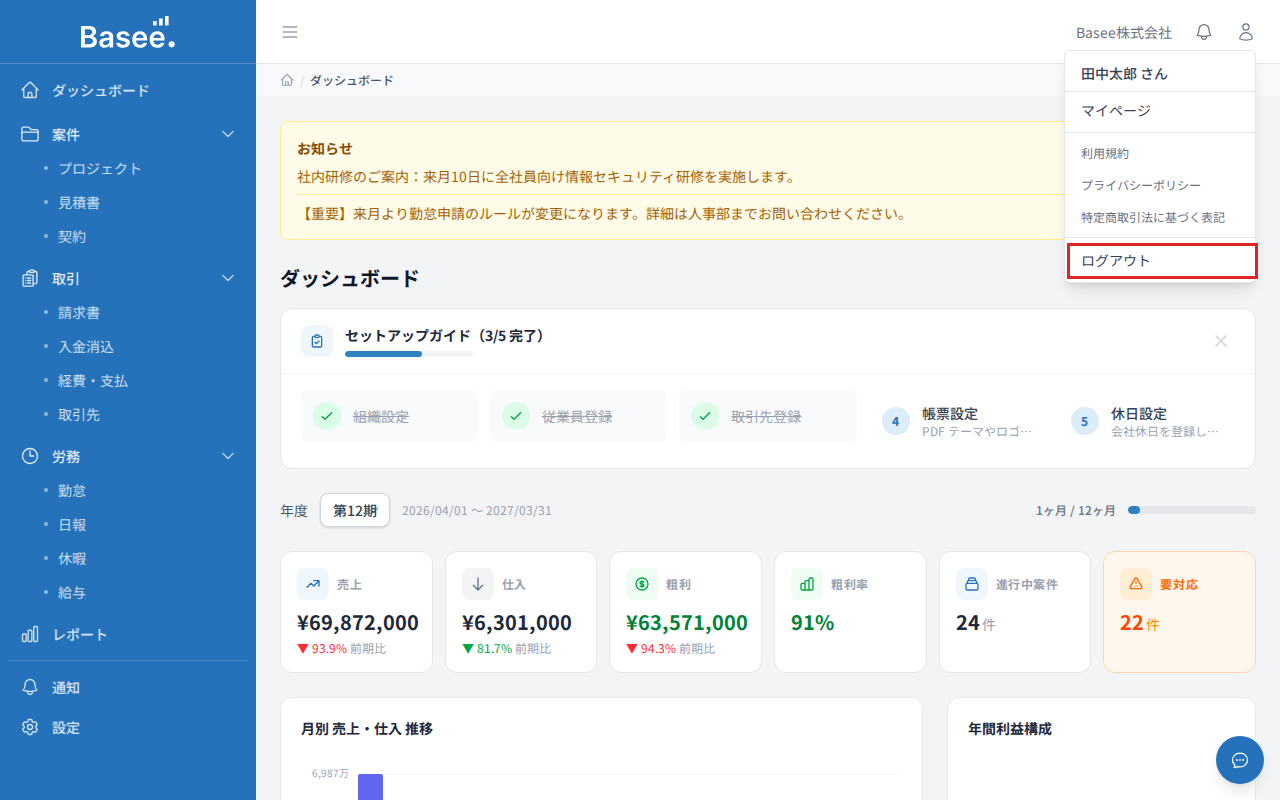Viewport: 1280px width, 800px height.
Task: Open the chat support bubble
Action: pyautogui.click(x=1240, y=760)
